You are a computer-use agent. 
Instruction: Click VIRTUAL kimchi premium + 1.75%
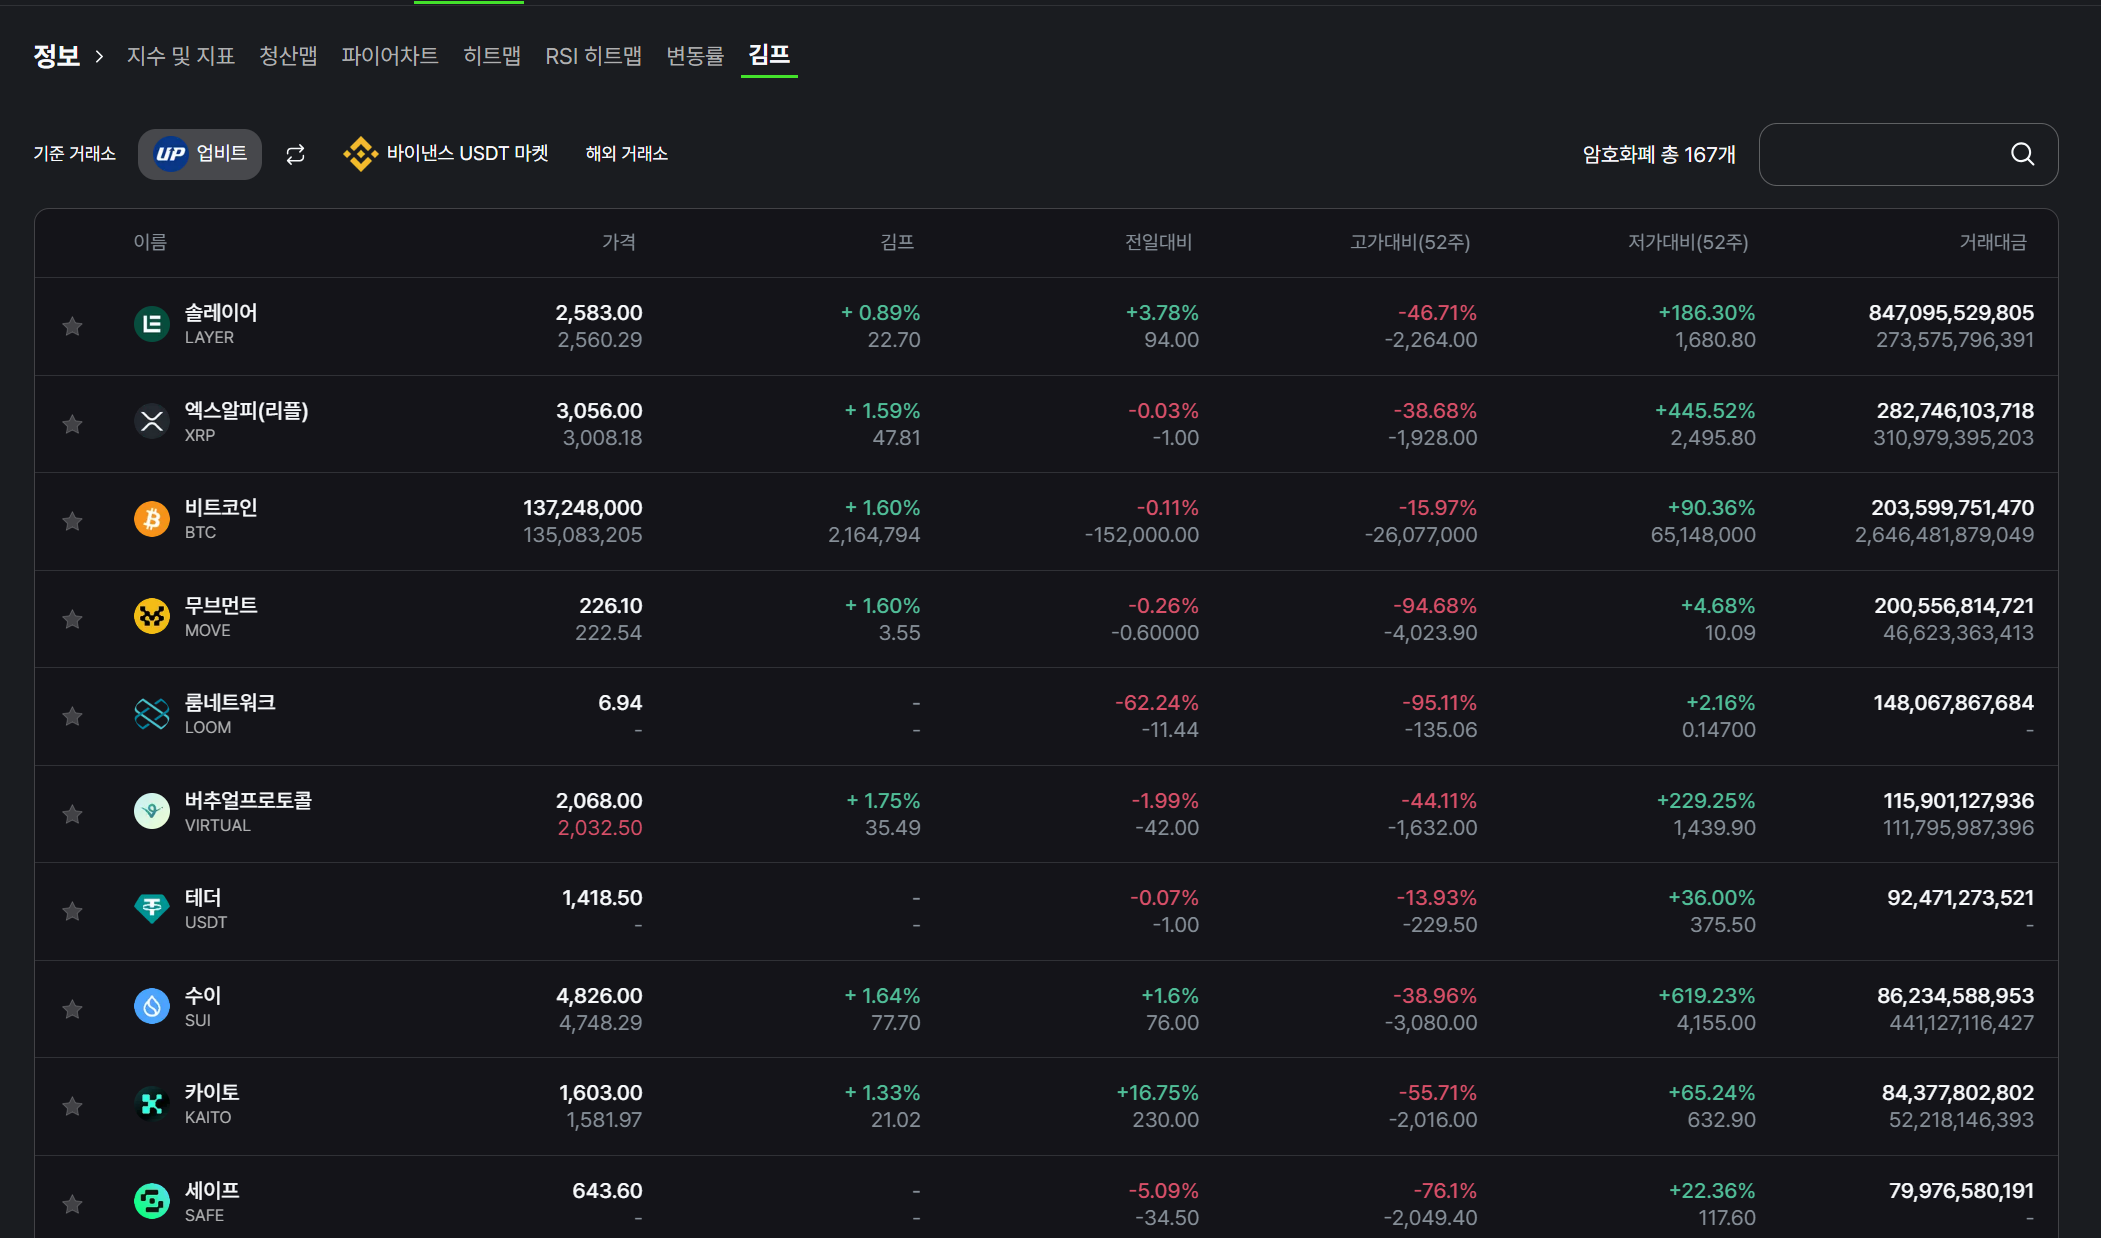pyautogui.click(x=883, y=801)
